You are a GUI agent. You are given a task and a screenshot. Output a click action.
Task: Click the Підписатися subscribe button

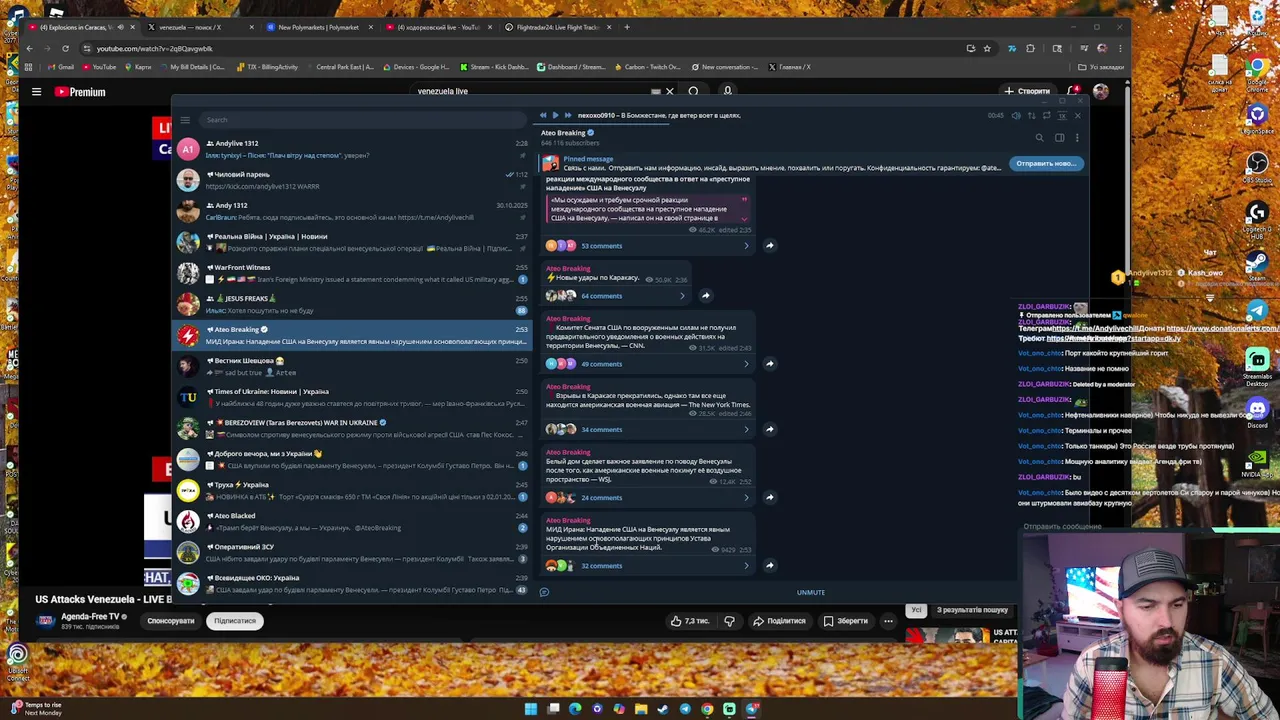click(235, 621)
